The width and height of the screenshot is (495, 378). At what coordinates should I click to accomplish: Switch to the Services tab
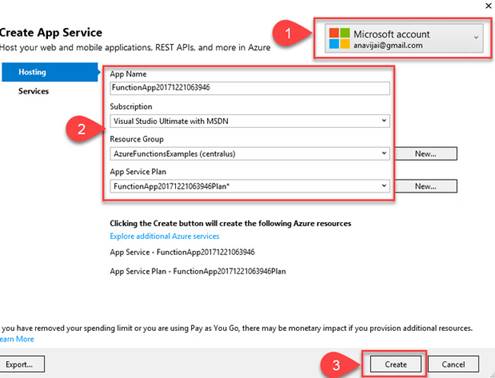(x=33, y=91)
